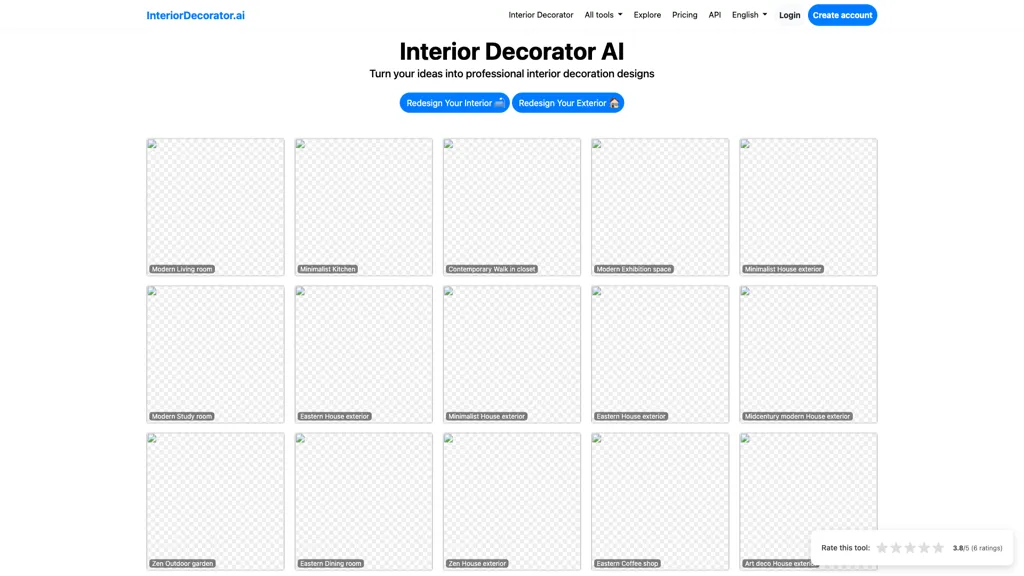
Task: Click the Redesign Your Exterior button
Action: [568, 102]
